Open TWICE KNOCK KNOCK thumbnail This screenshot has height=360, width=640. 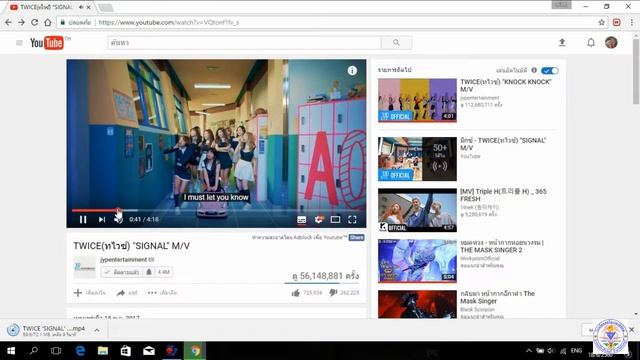tap(417, 100)
